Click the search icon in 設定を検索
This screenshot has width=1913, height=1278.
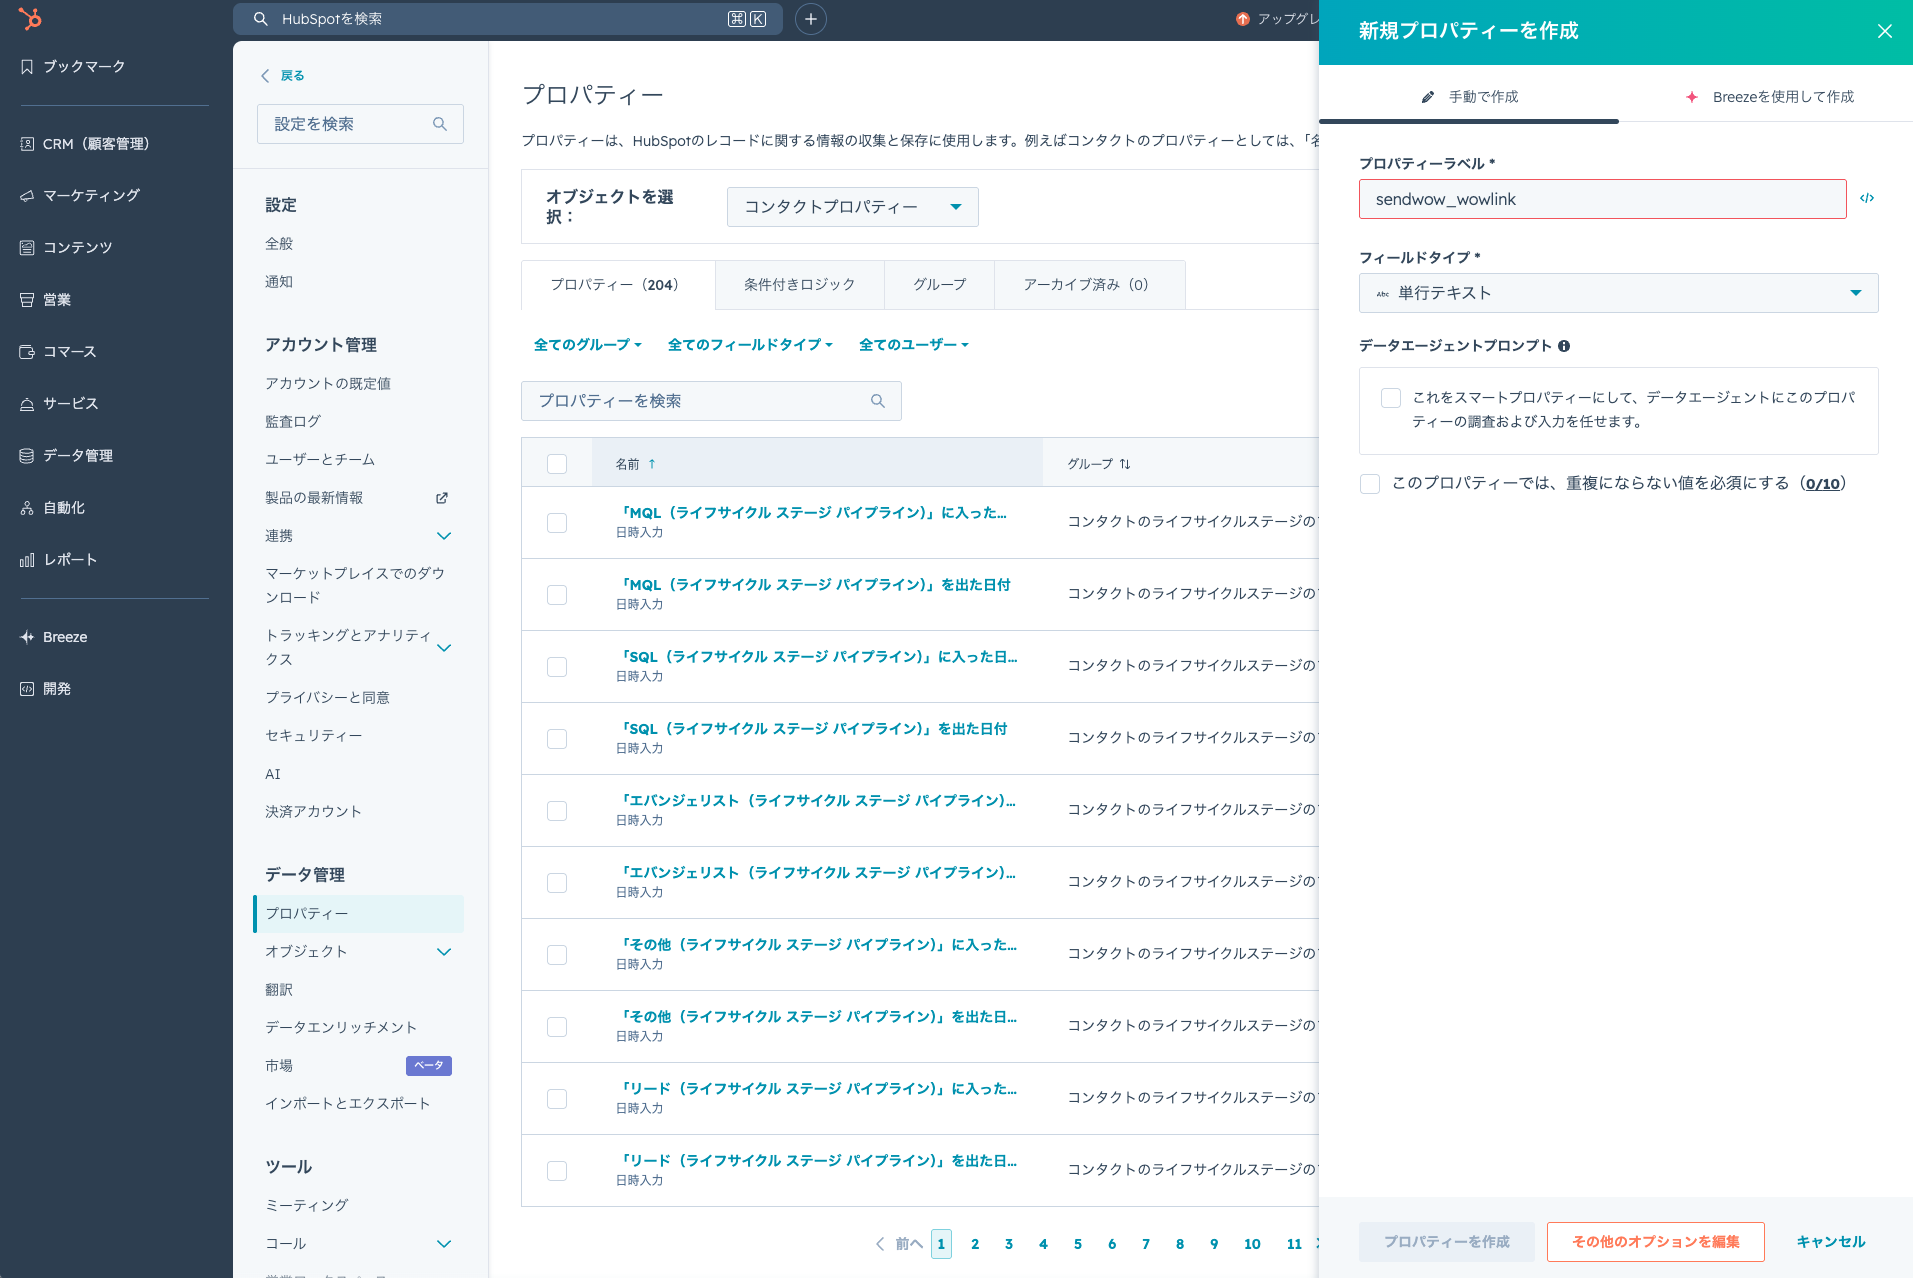point(440,124)
